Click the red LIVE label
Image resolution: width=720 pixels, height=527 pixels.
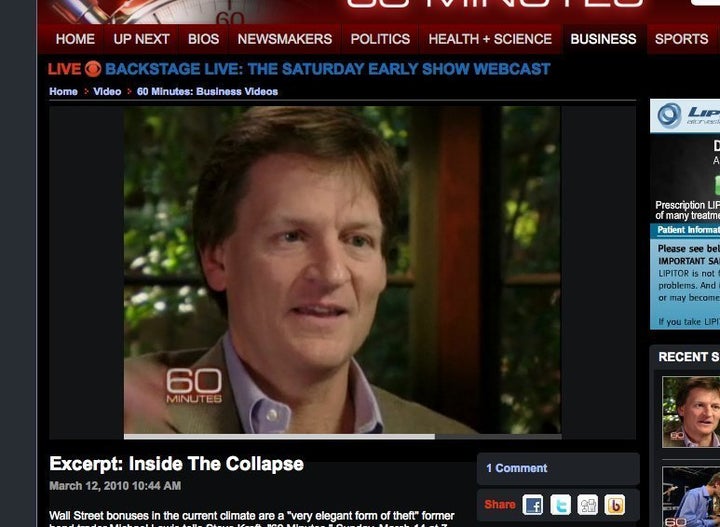(x=64, y=69)
